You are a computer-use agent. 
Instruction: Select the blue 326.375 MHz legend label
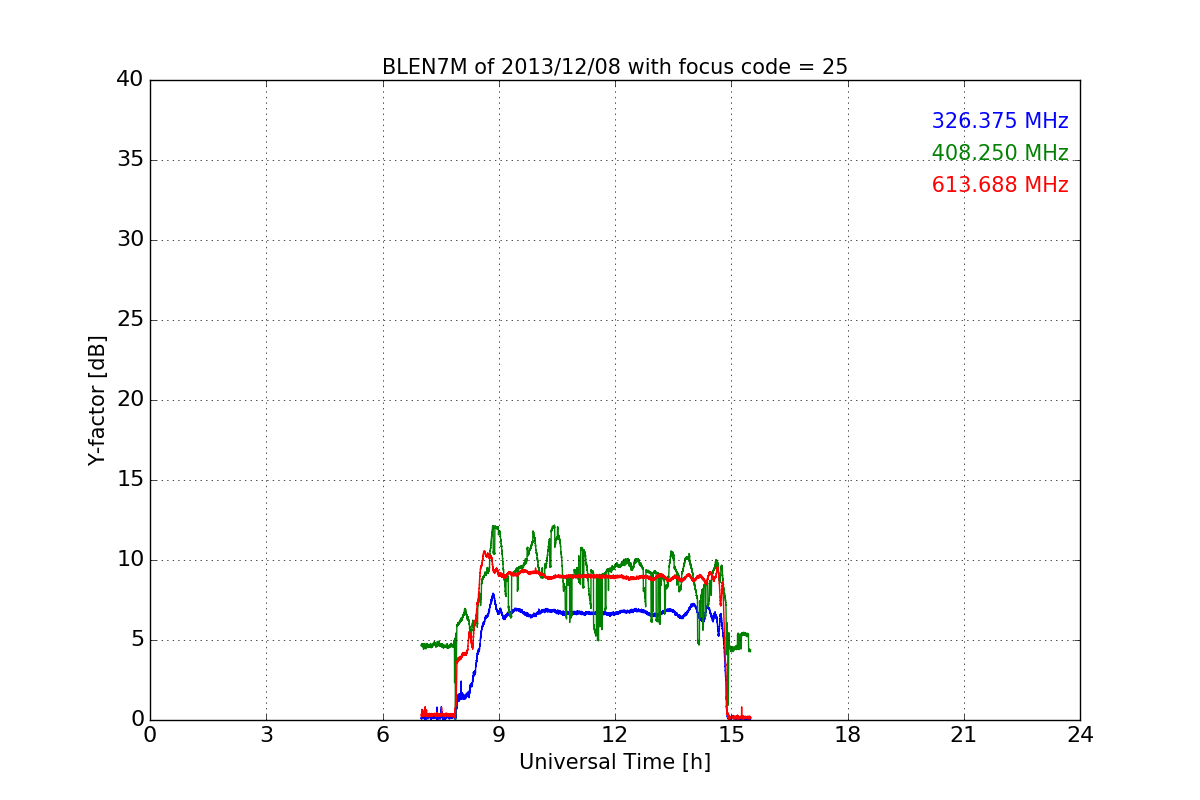[x=1000, y=121]
